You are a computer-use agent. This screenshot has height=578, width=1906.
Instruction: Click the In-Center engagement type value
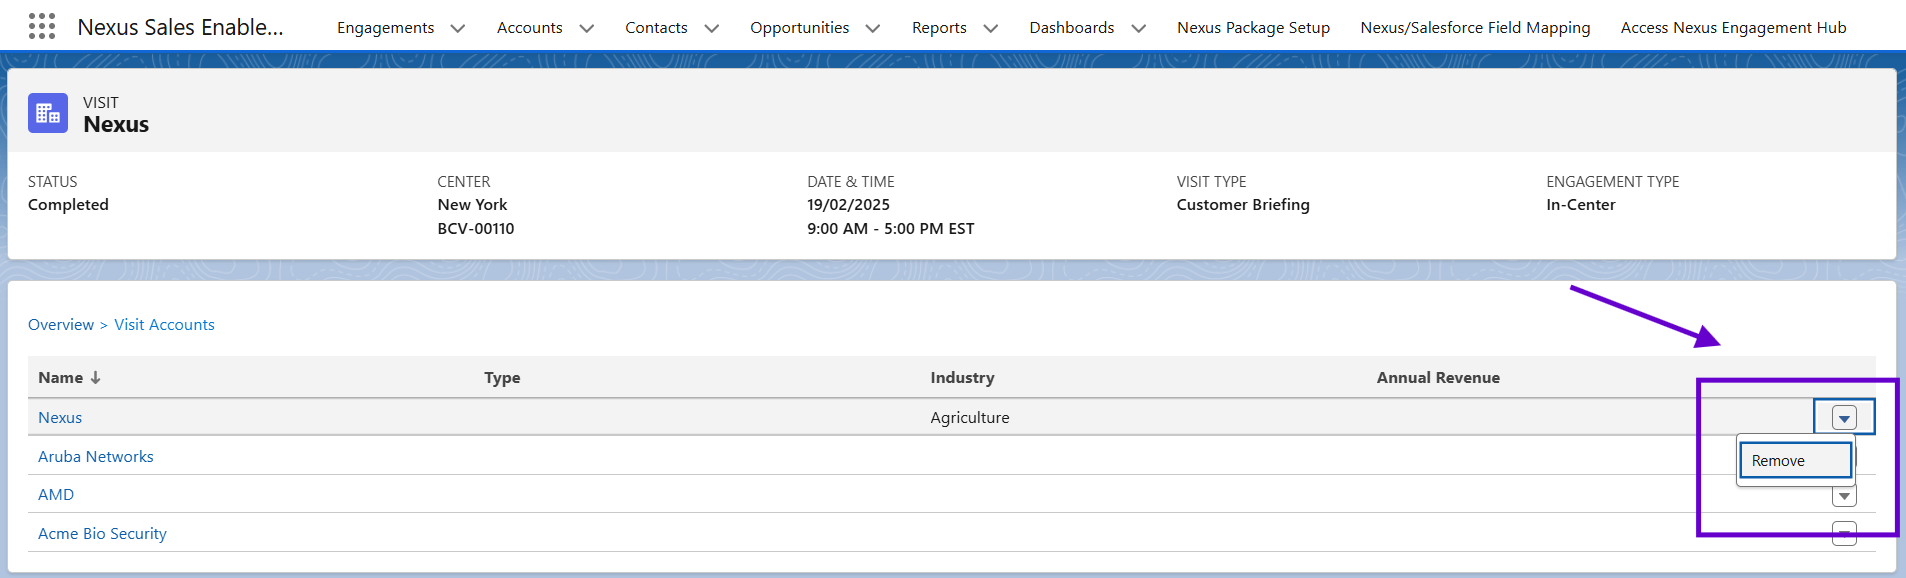1581,205
